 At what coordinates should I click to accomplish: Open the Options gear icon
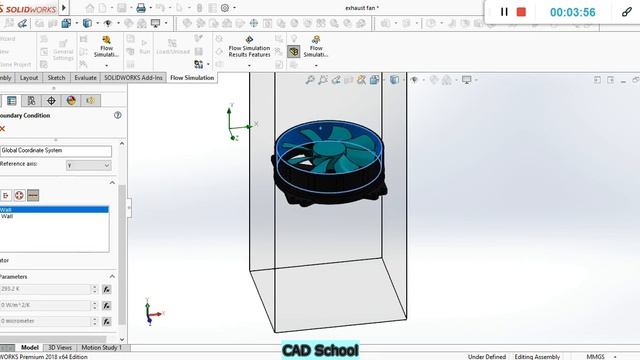[225, 7]
